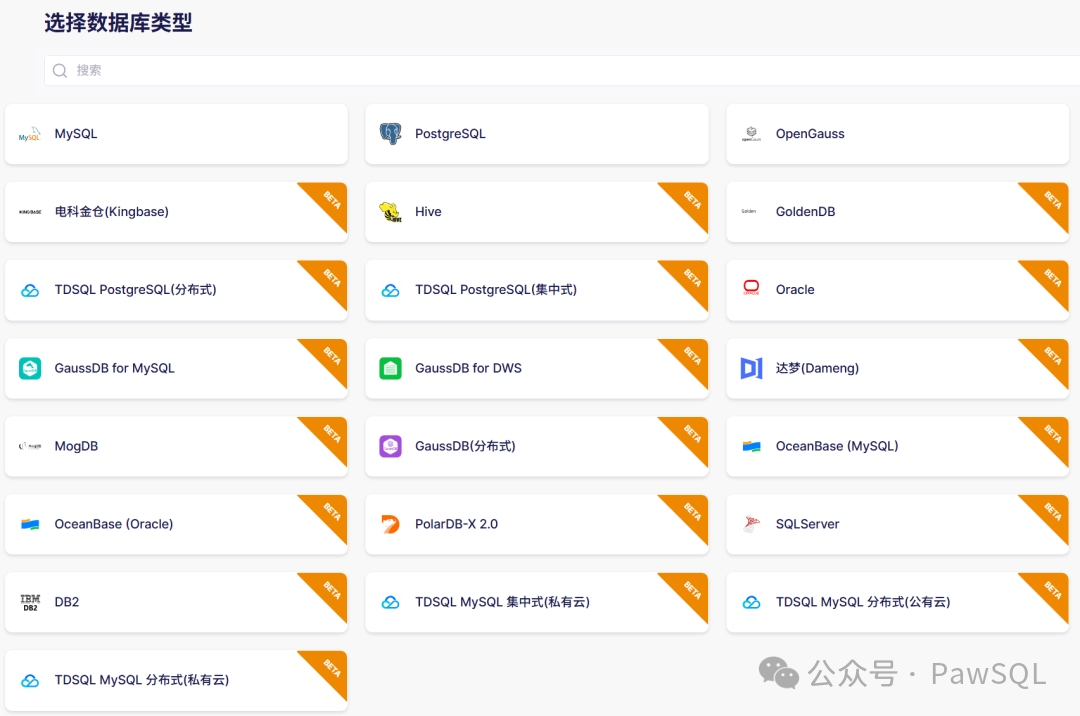Select the GaussDB(分布式) label text
Viewport: 1080px width, 716px height.
[x=465, y=446]
